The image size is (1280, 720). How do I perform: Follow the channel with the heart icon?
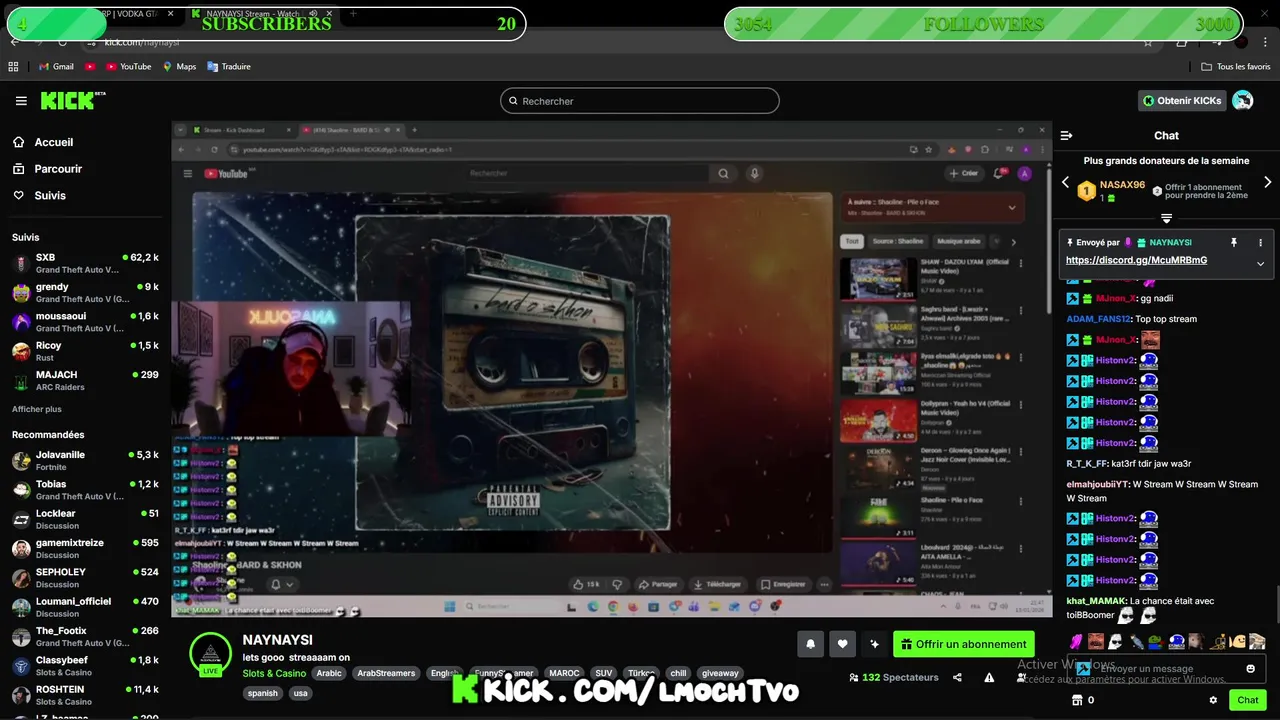(842, 644)
